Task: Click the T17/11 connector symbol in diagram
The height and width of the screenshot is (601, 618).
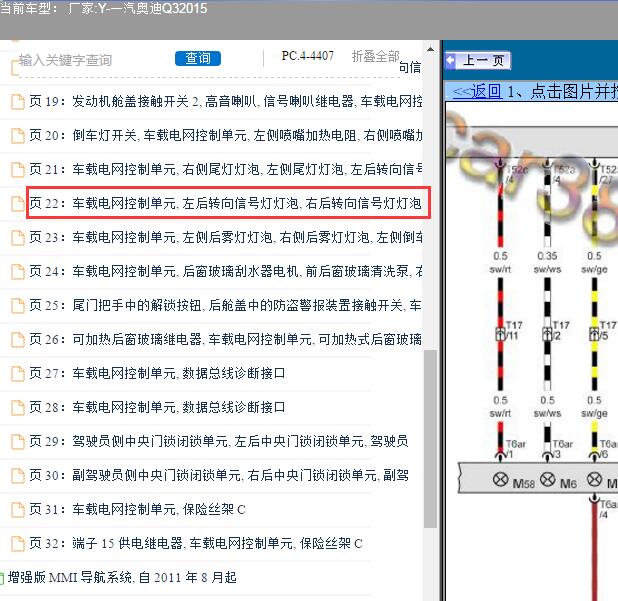Action: (500, 334)
